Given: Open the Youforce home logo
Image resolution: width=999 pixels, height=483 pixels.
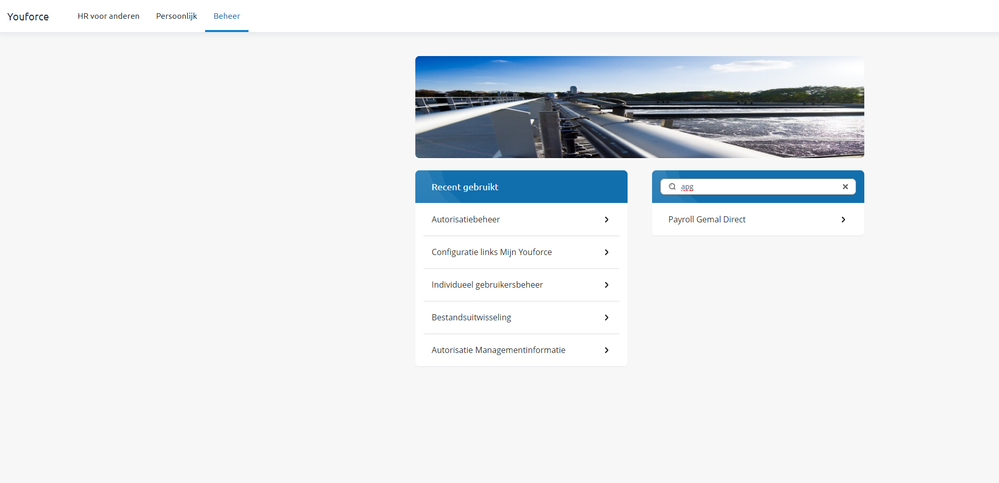Looking at the screenshot, I should coord(28,17).
